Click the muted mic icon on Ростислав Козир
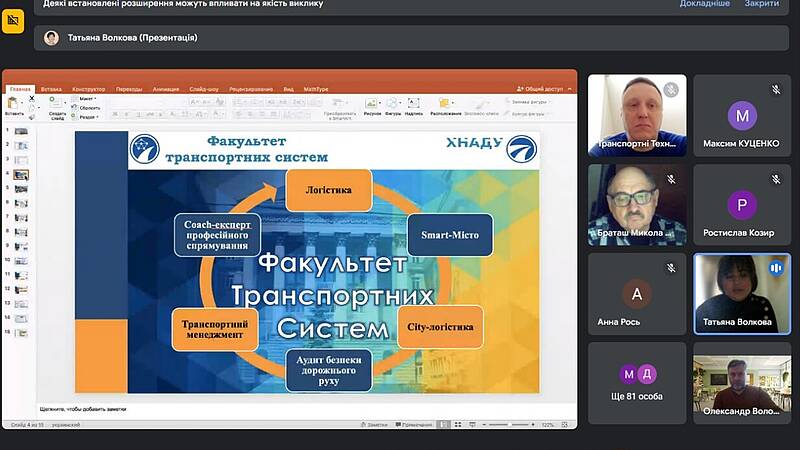This screenshot has width=800, height=450. click(776, 179)
